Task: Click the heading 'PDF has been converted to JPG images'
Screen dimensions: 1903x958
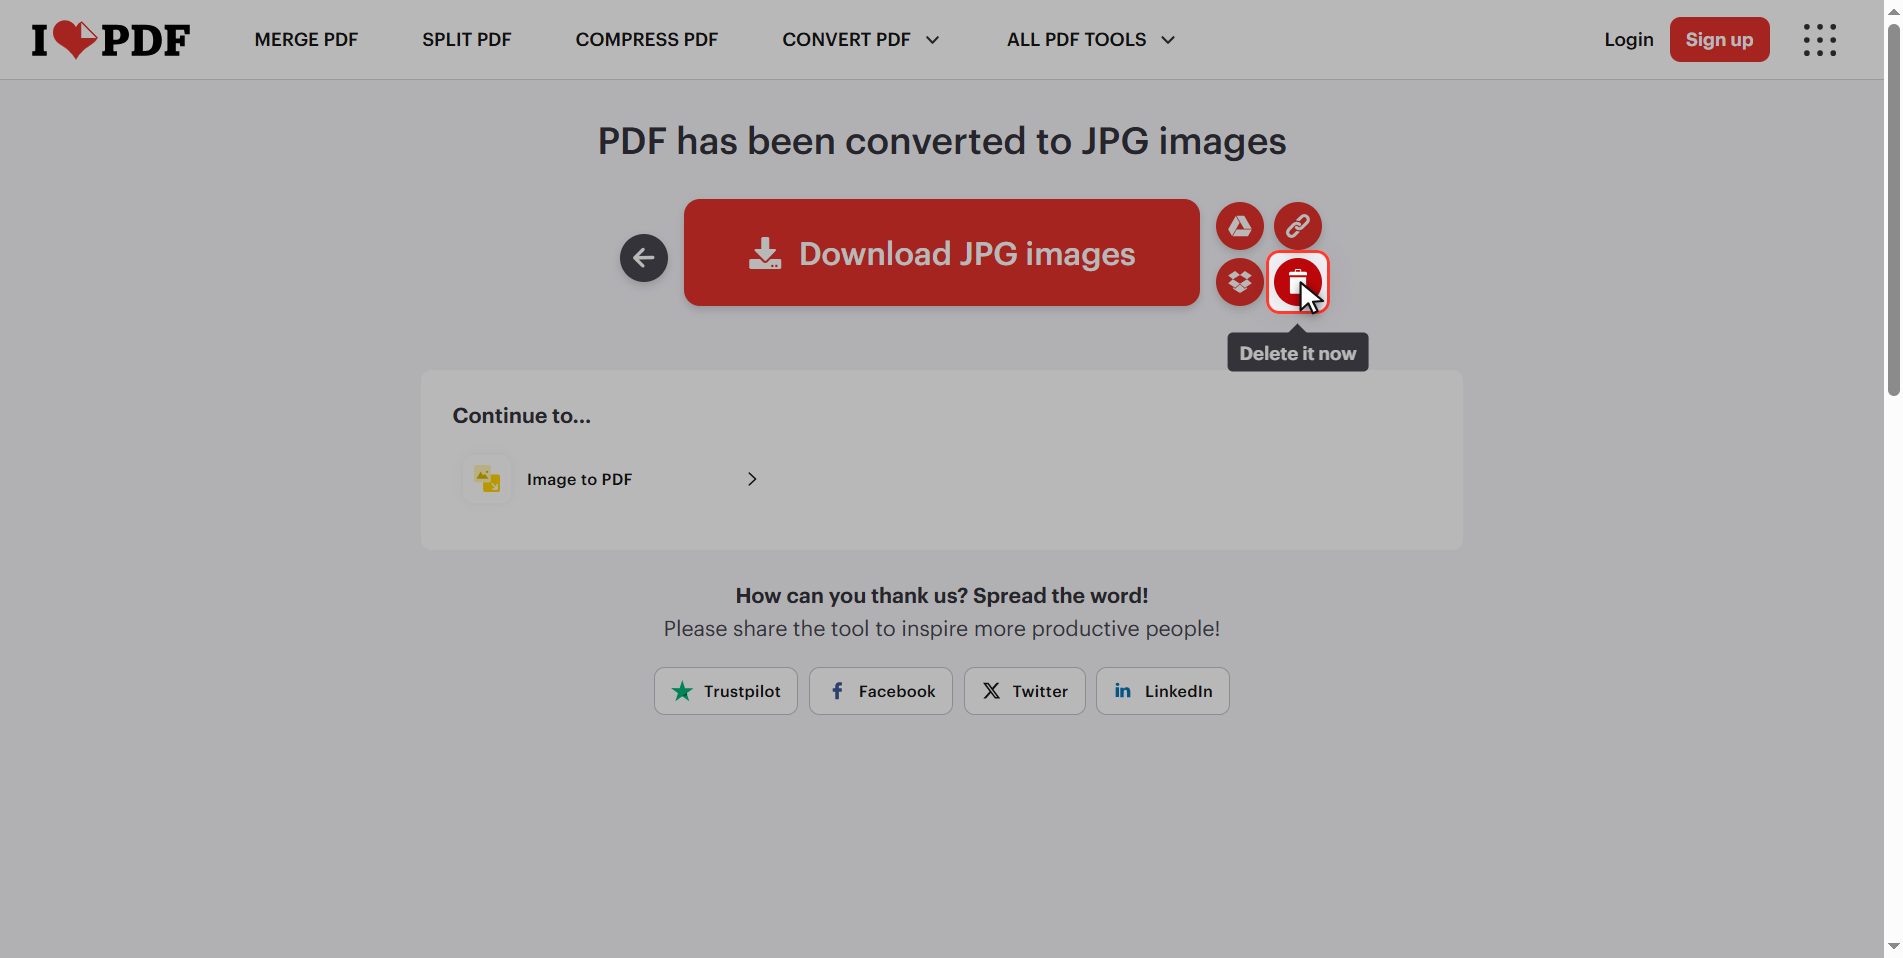Action: click(x=941, y=141)
